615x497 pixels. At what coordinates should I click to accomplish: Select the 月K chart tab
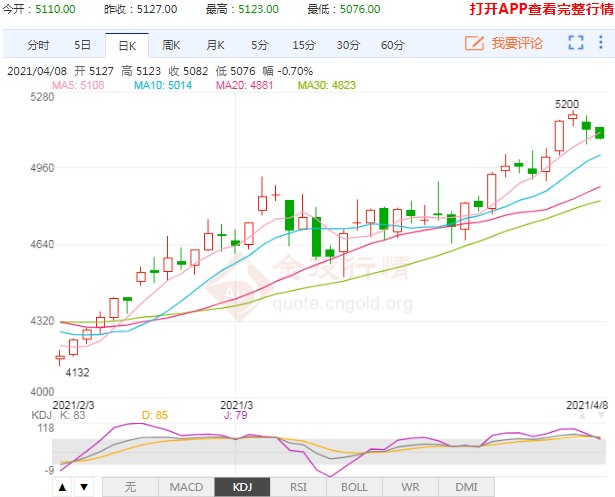point(215,45)
